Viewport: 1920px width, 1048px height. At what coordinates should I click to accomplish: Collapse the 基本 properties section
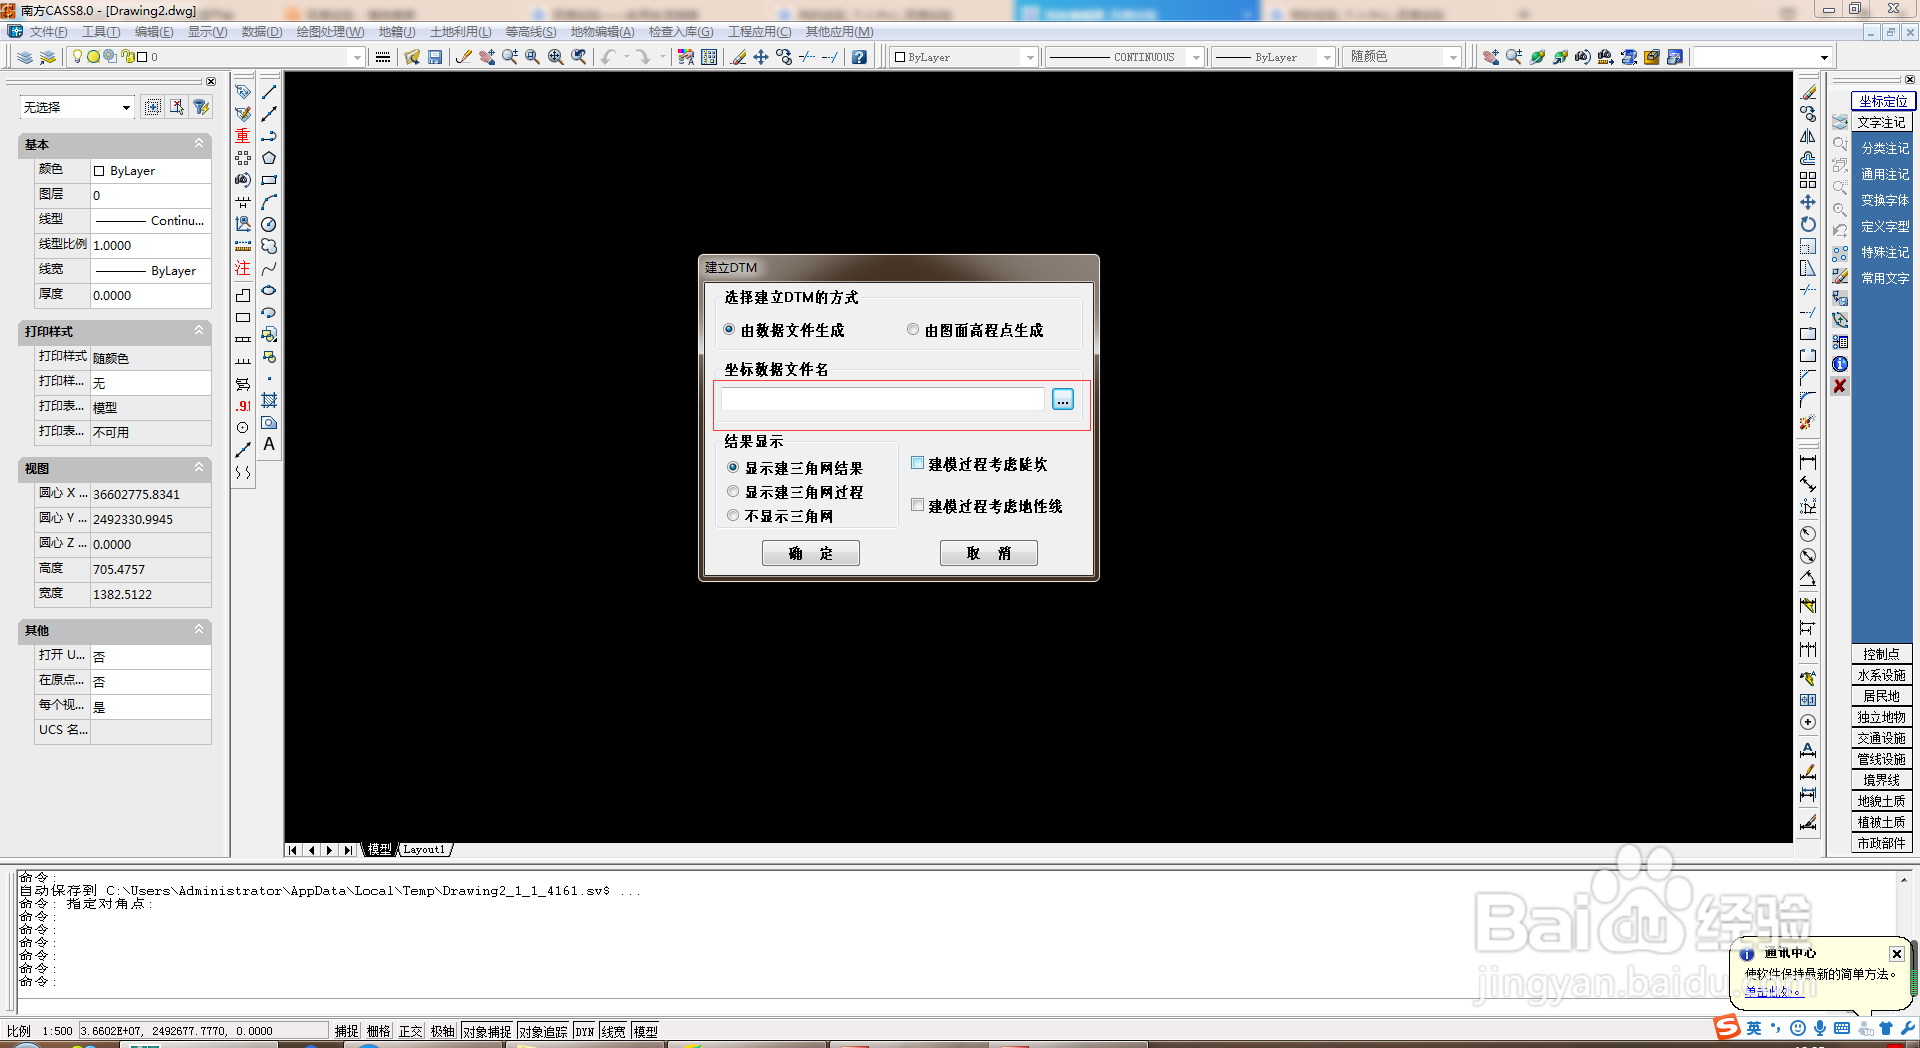[199, 144]
